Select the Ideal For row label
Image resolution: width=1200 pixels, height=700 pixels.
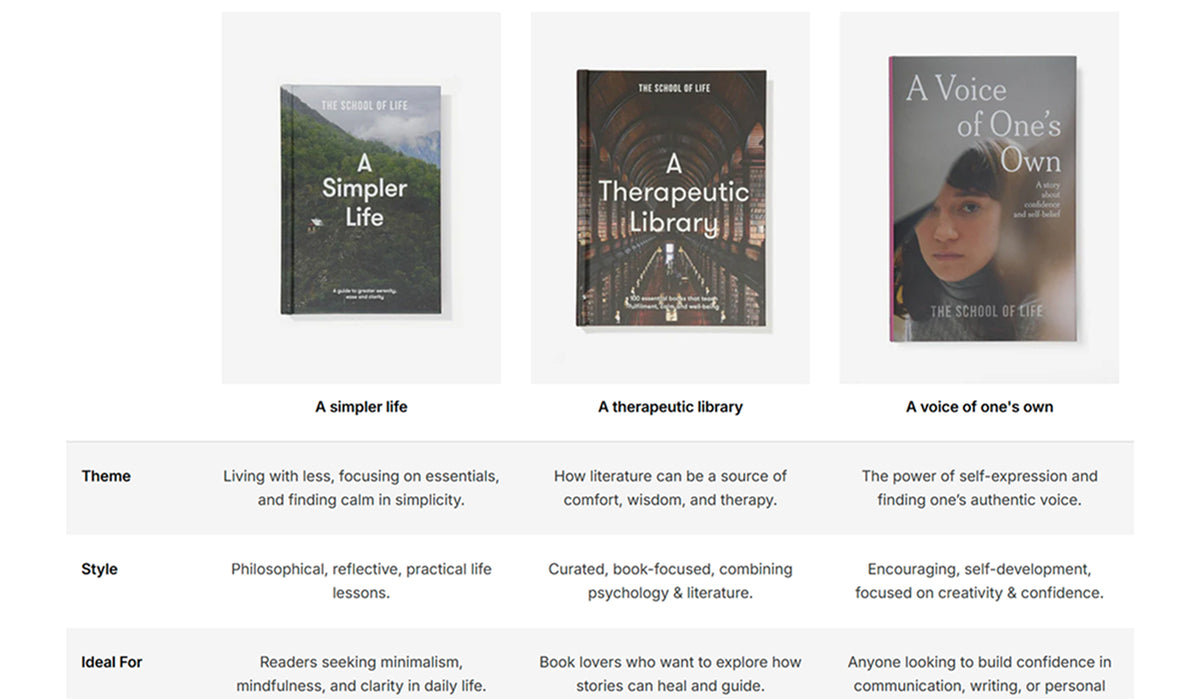point(112,662)
